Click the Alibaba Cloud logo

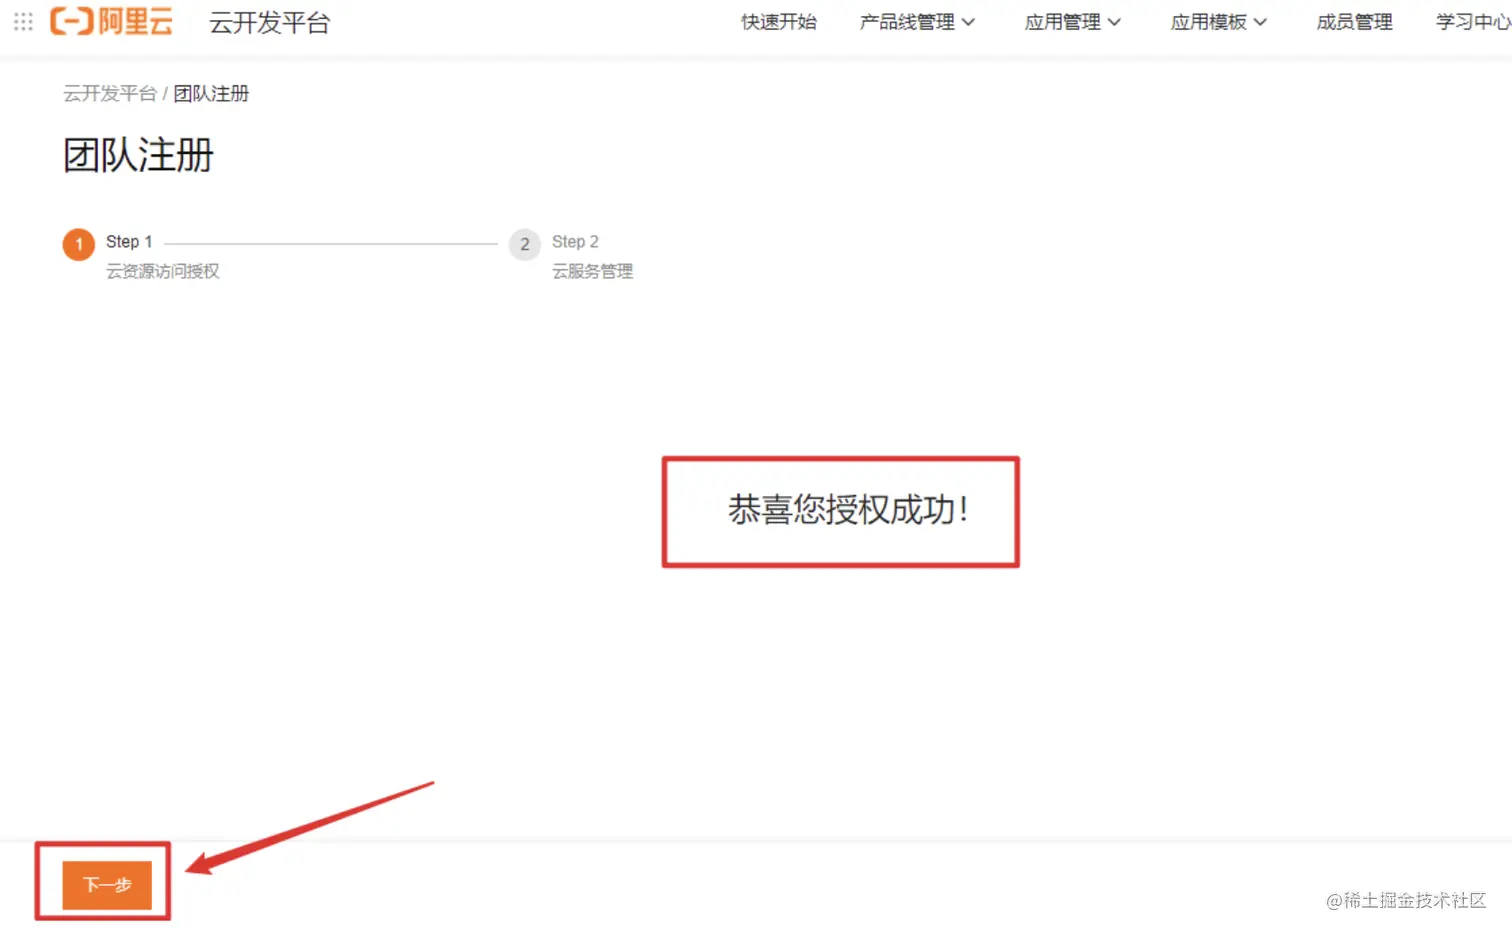111,21
